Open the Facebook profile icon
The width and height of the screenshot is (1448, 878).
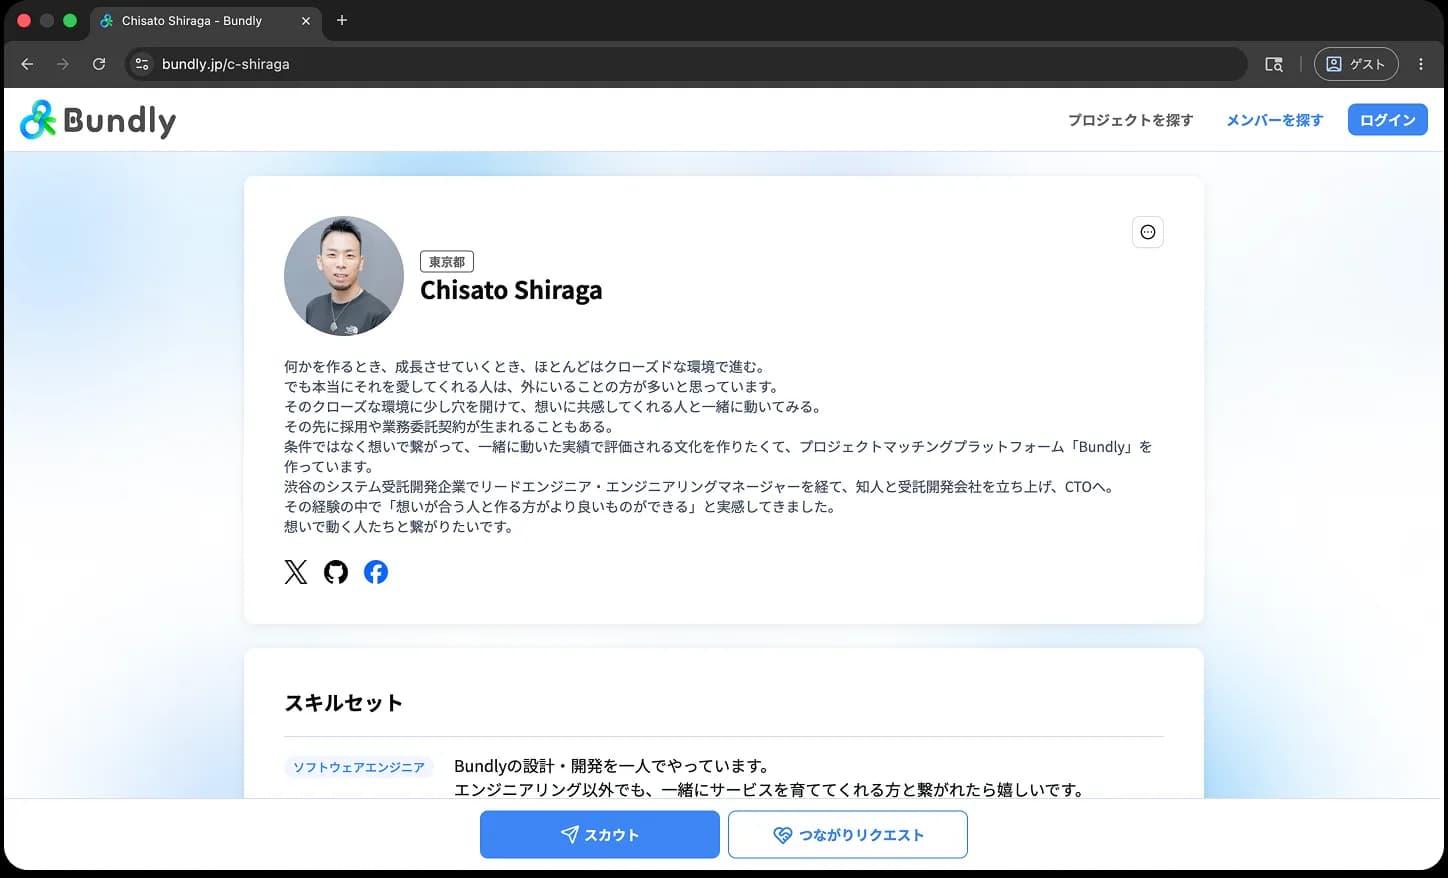pyautogui.click(x=376, y=572)
